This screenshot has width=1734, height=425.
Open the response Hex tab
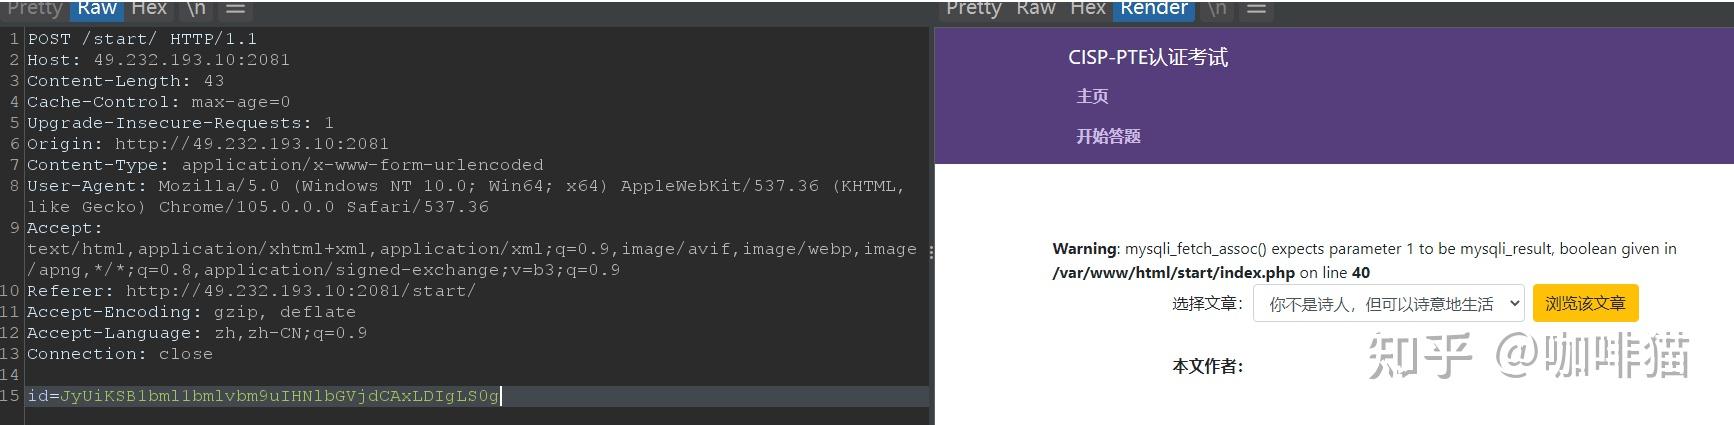(1087, 9)
